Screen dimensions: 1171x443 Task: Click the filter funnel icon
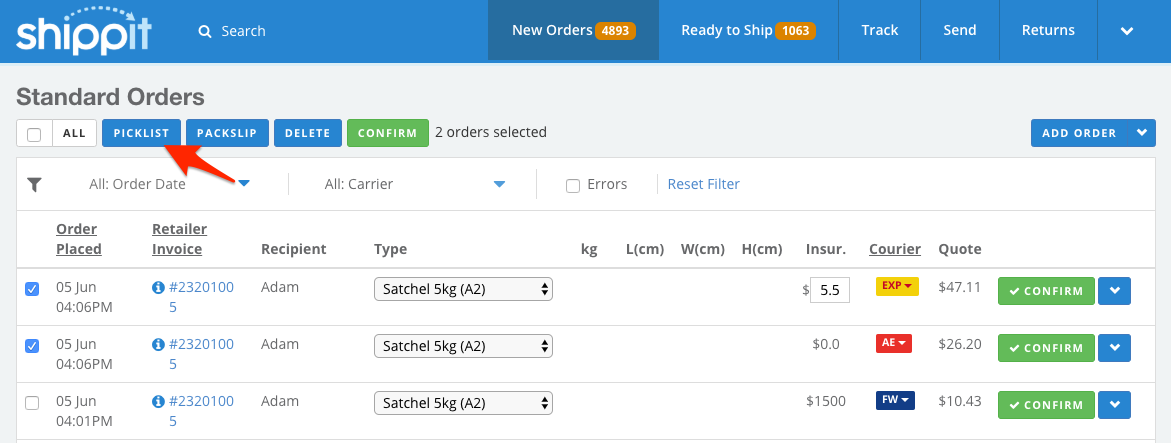35,184
